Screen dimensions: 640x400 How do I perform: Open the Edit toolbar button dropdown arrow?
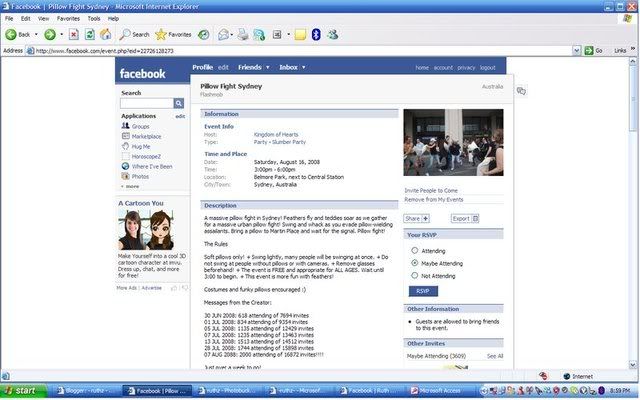(288, 35)
